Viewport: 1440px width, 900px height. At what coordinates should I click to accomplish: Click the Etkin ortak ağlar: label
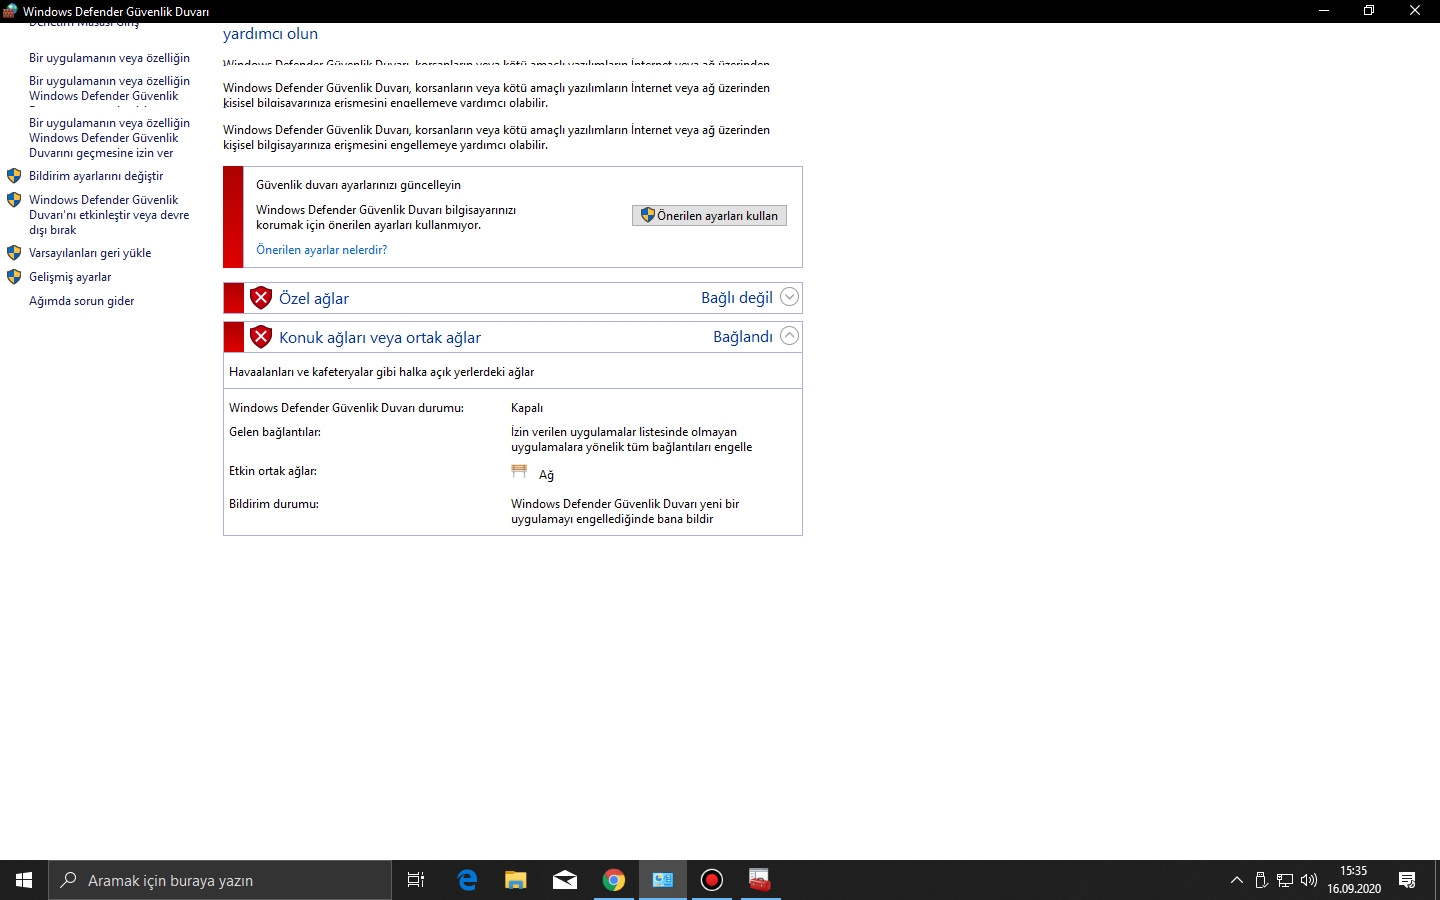[x=273, y=471]
